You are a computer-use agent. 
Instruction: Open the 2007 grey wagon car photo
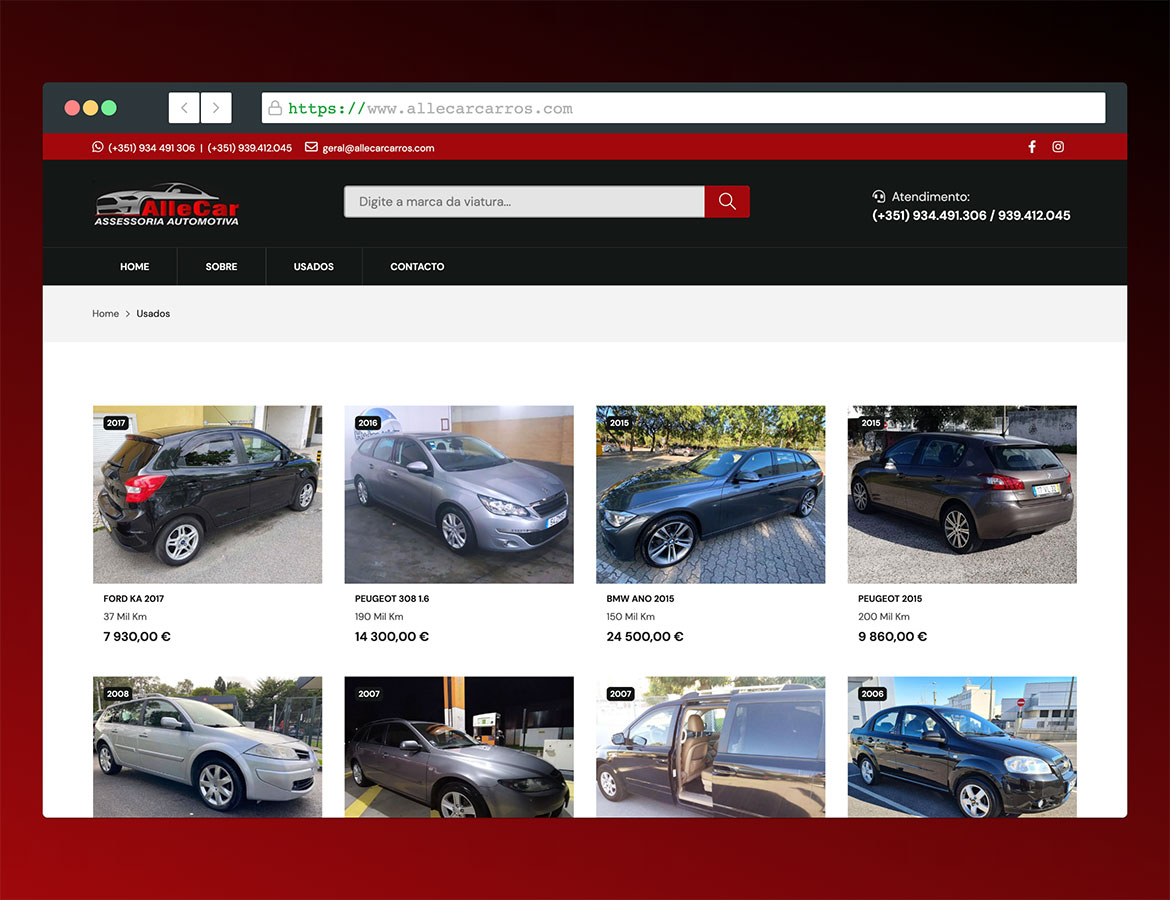[459, 747]
